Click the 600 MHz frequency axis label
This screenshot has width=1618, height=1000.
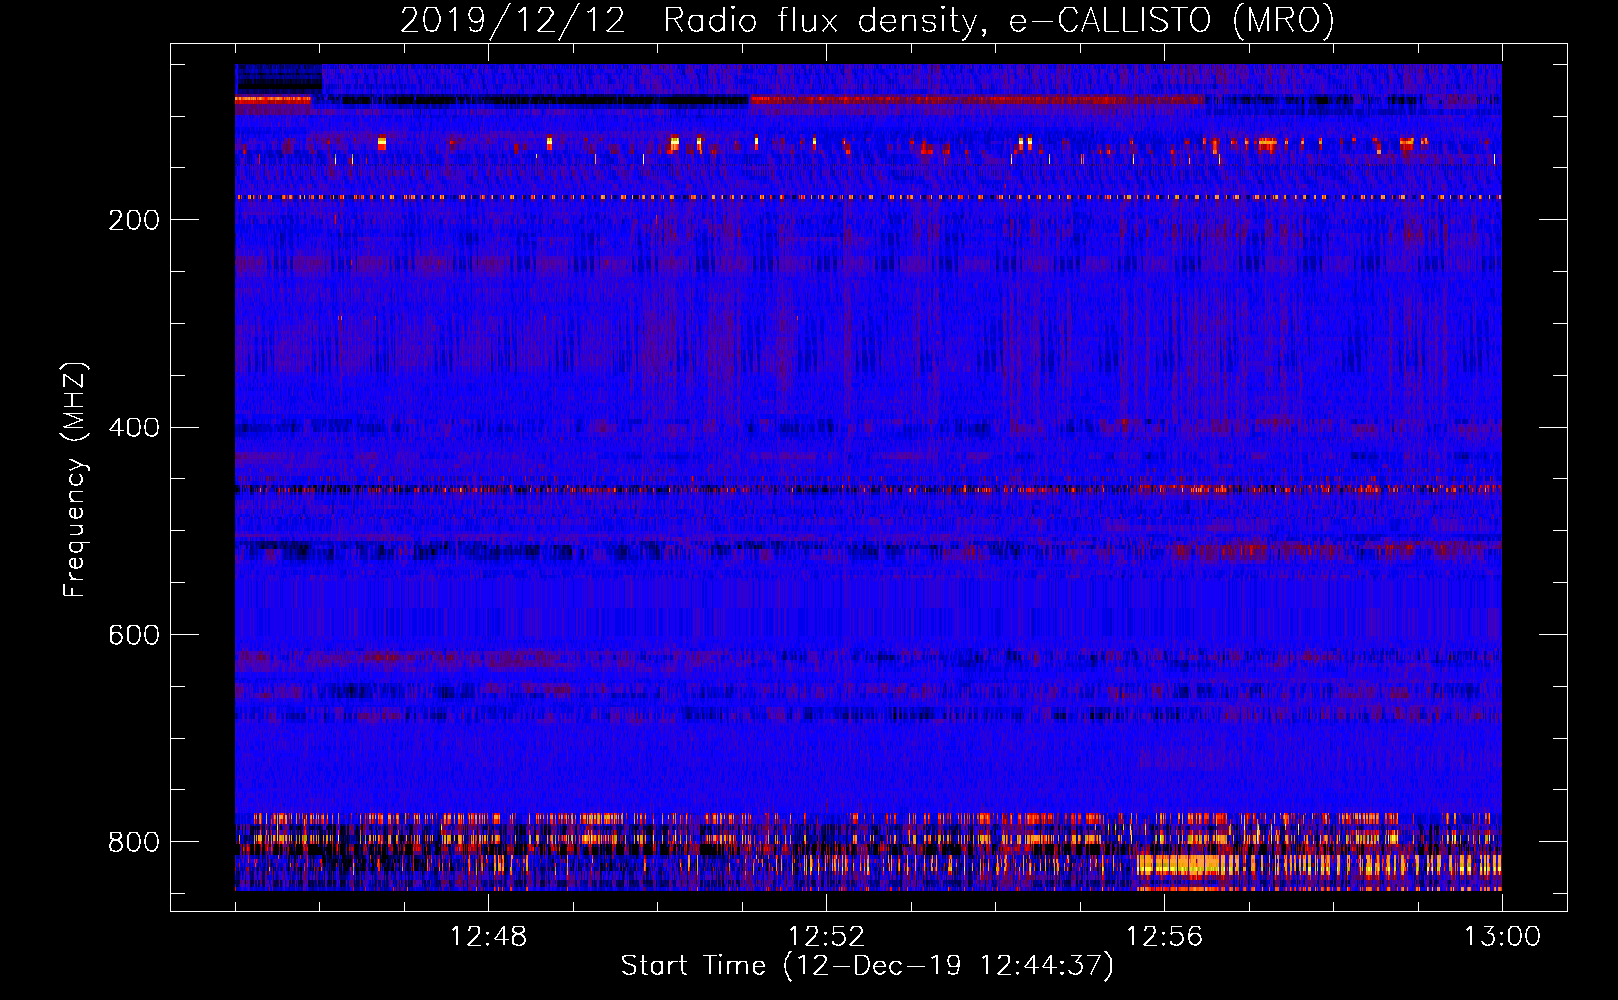tap(134, 636)
